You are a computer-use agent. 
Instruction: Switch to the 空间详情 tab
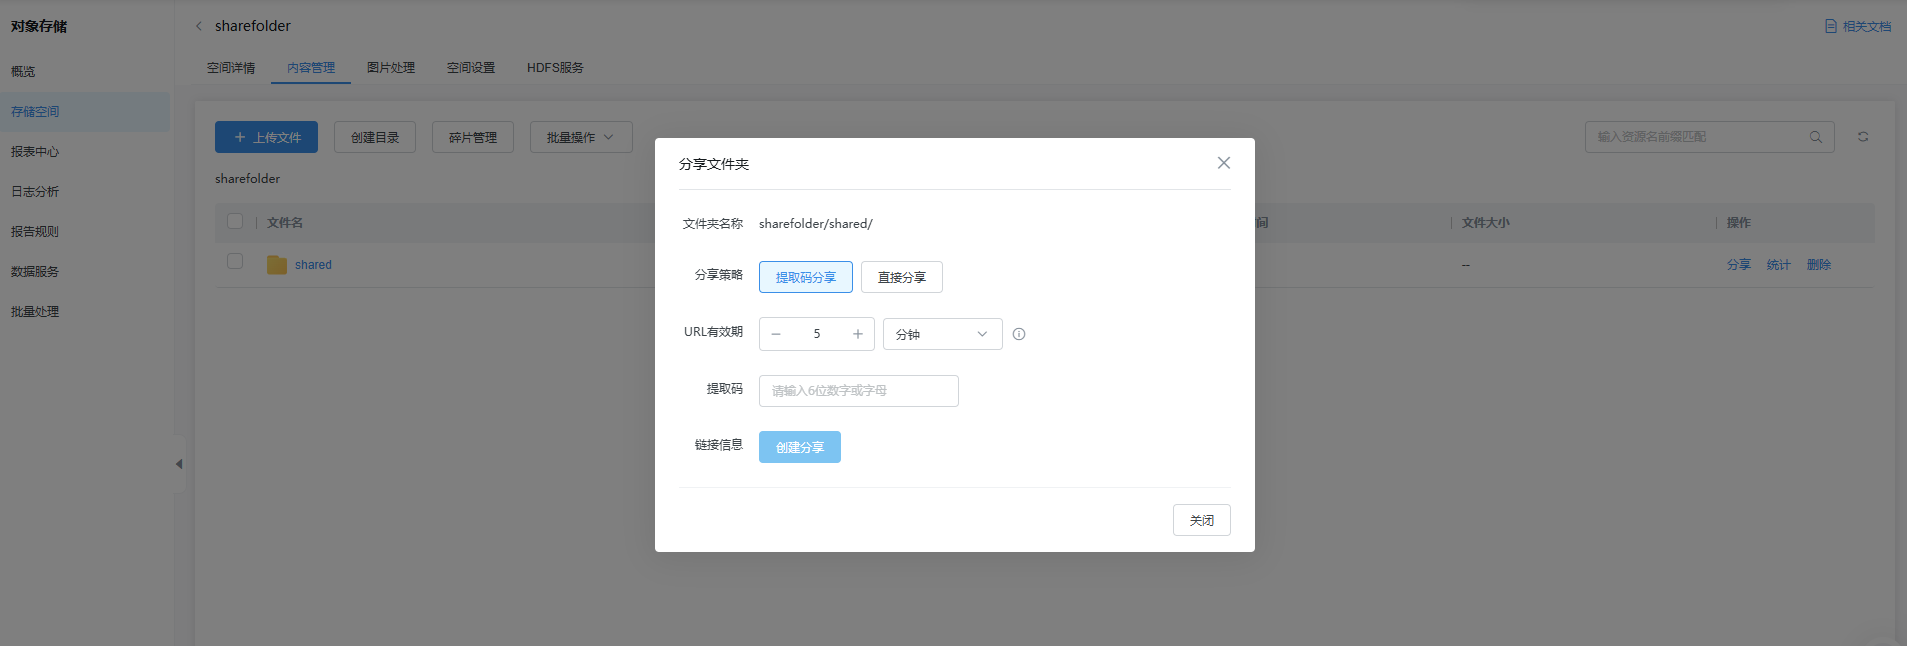(231, 68)
